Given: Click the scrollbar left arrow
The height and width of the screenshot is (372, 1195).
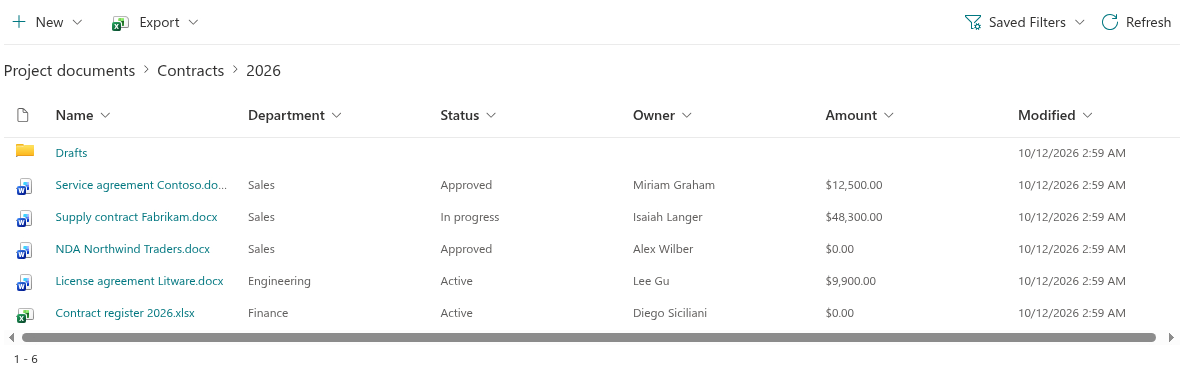Looking at the screenshot, I should 11,337.
